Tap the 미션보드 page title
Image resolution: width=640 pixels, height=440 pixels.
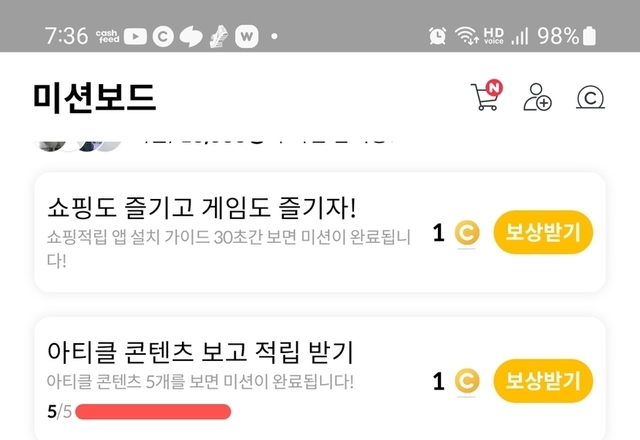click(94, 97)
